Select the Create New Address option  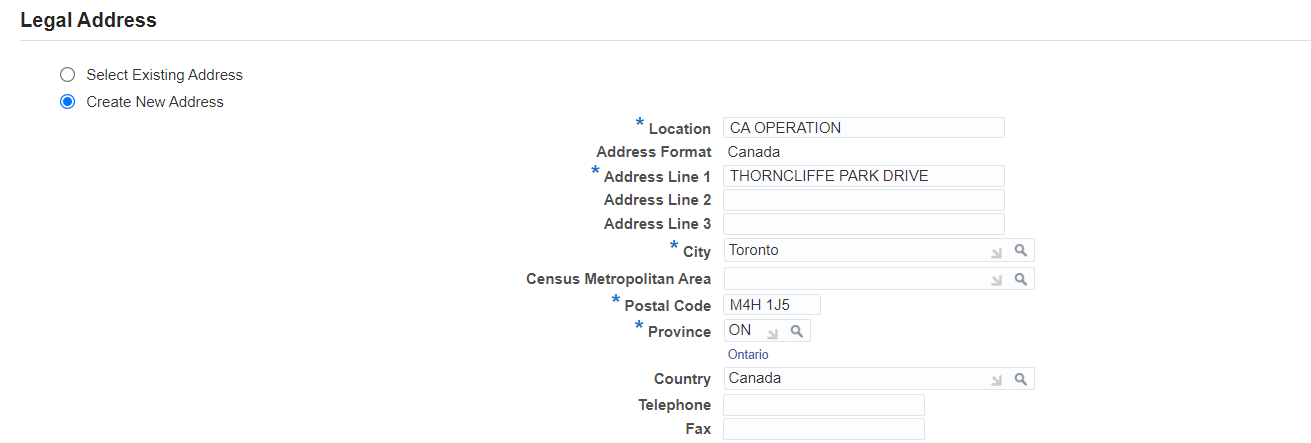click(x=68, y=101)
